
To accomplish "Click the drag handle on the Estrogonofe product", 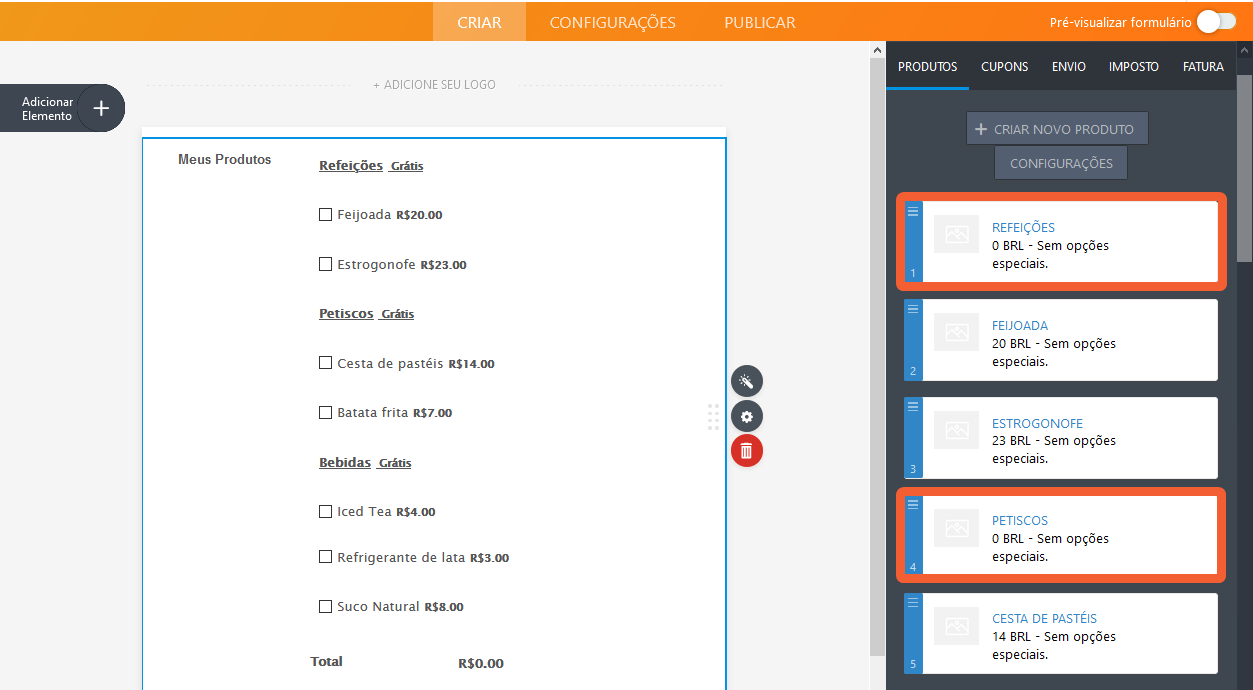I will point(912,406).
